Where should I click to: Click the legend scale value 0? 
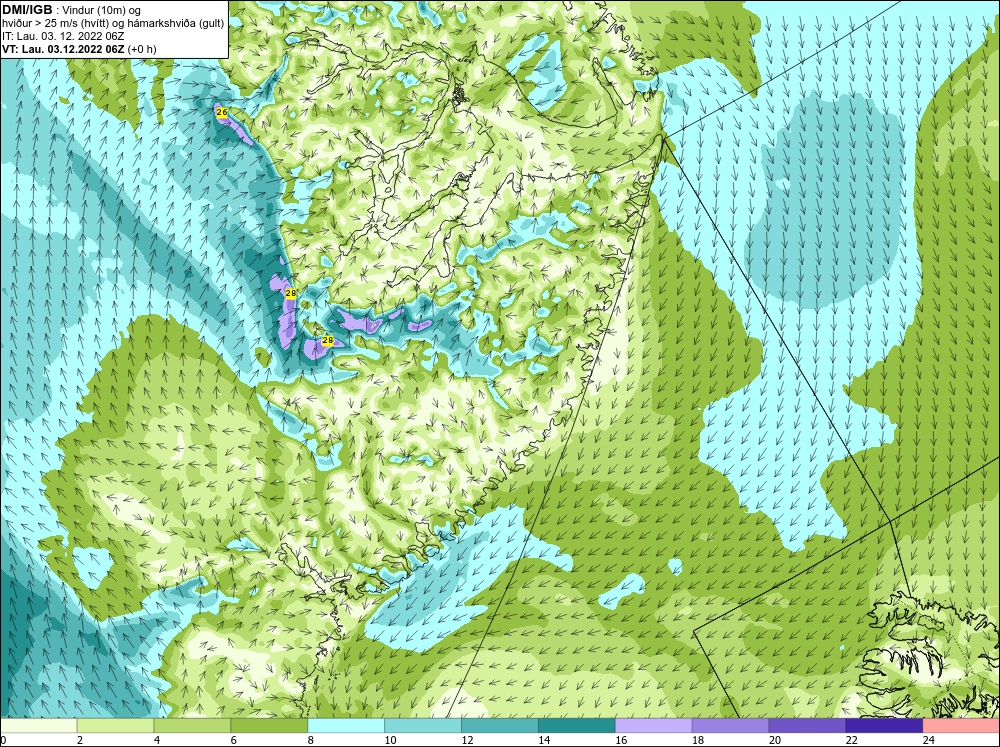(x=3, y=740)
